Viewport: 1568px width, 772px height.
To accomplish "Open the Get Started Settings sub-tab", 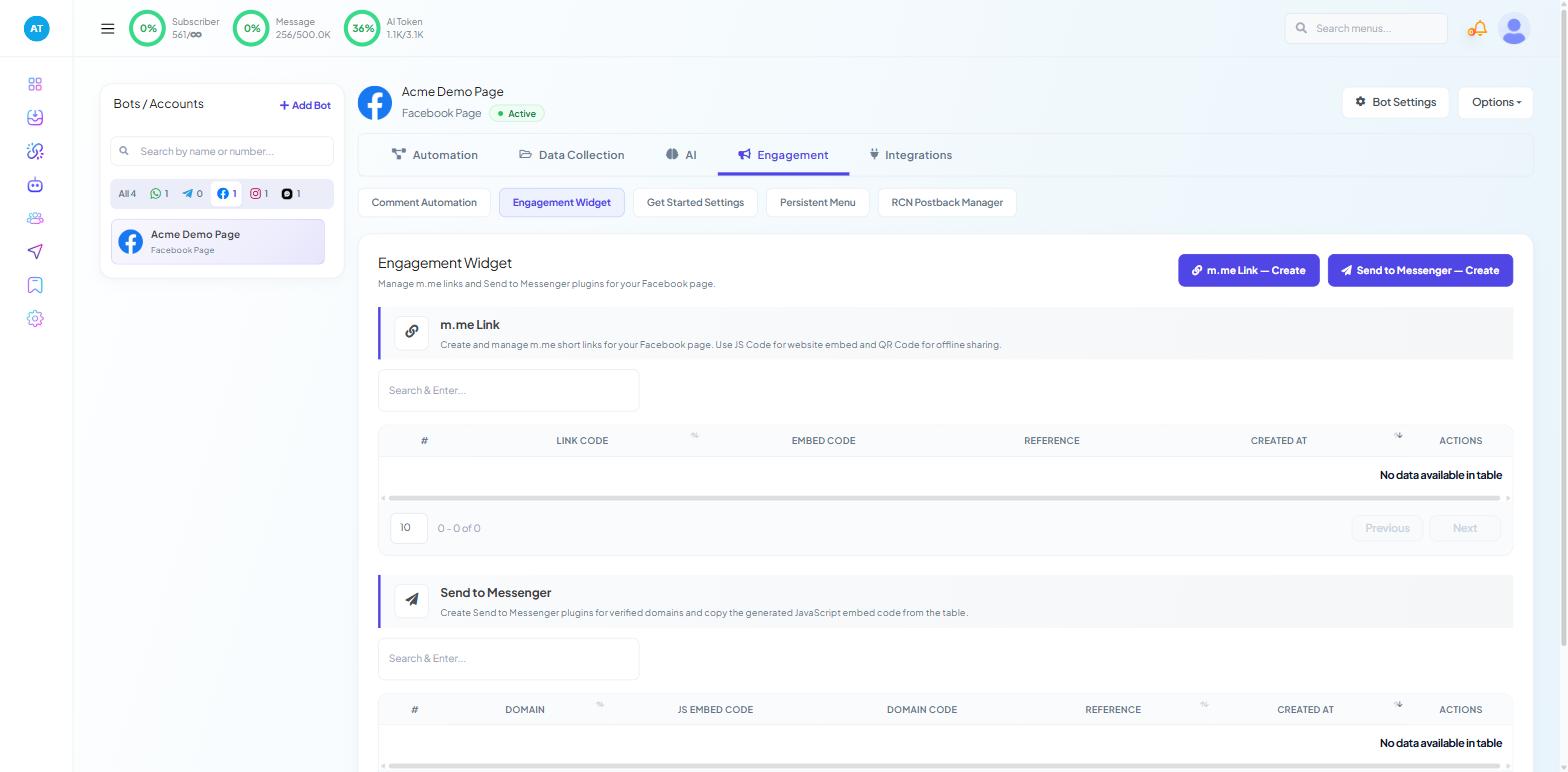I will pos(695,203).
